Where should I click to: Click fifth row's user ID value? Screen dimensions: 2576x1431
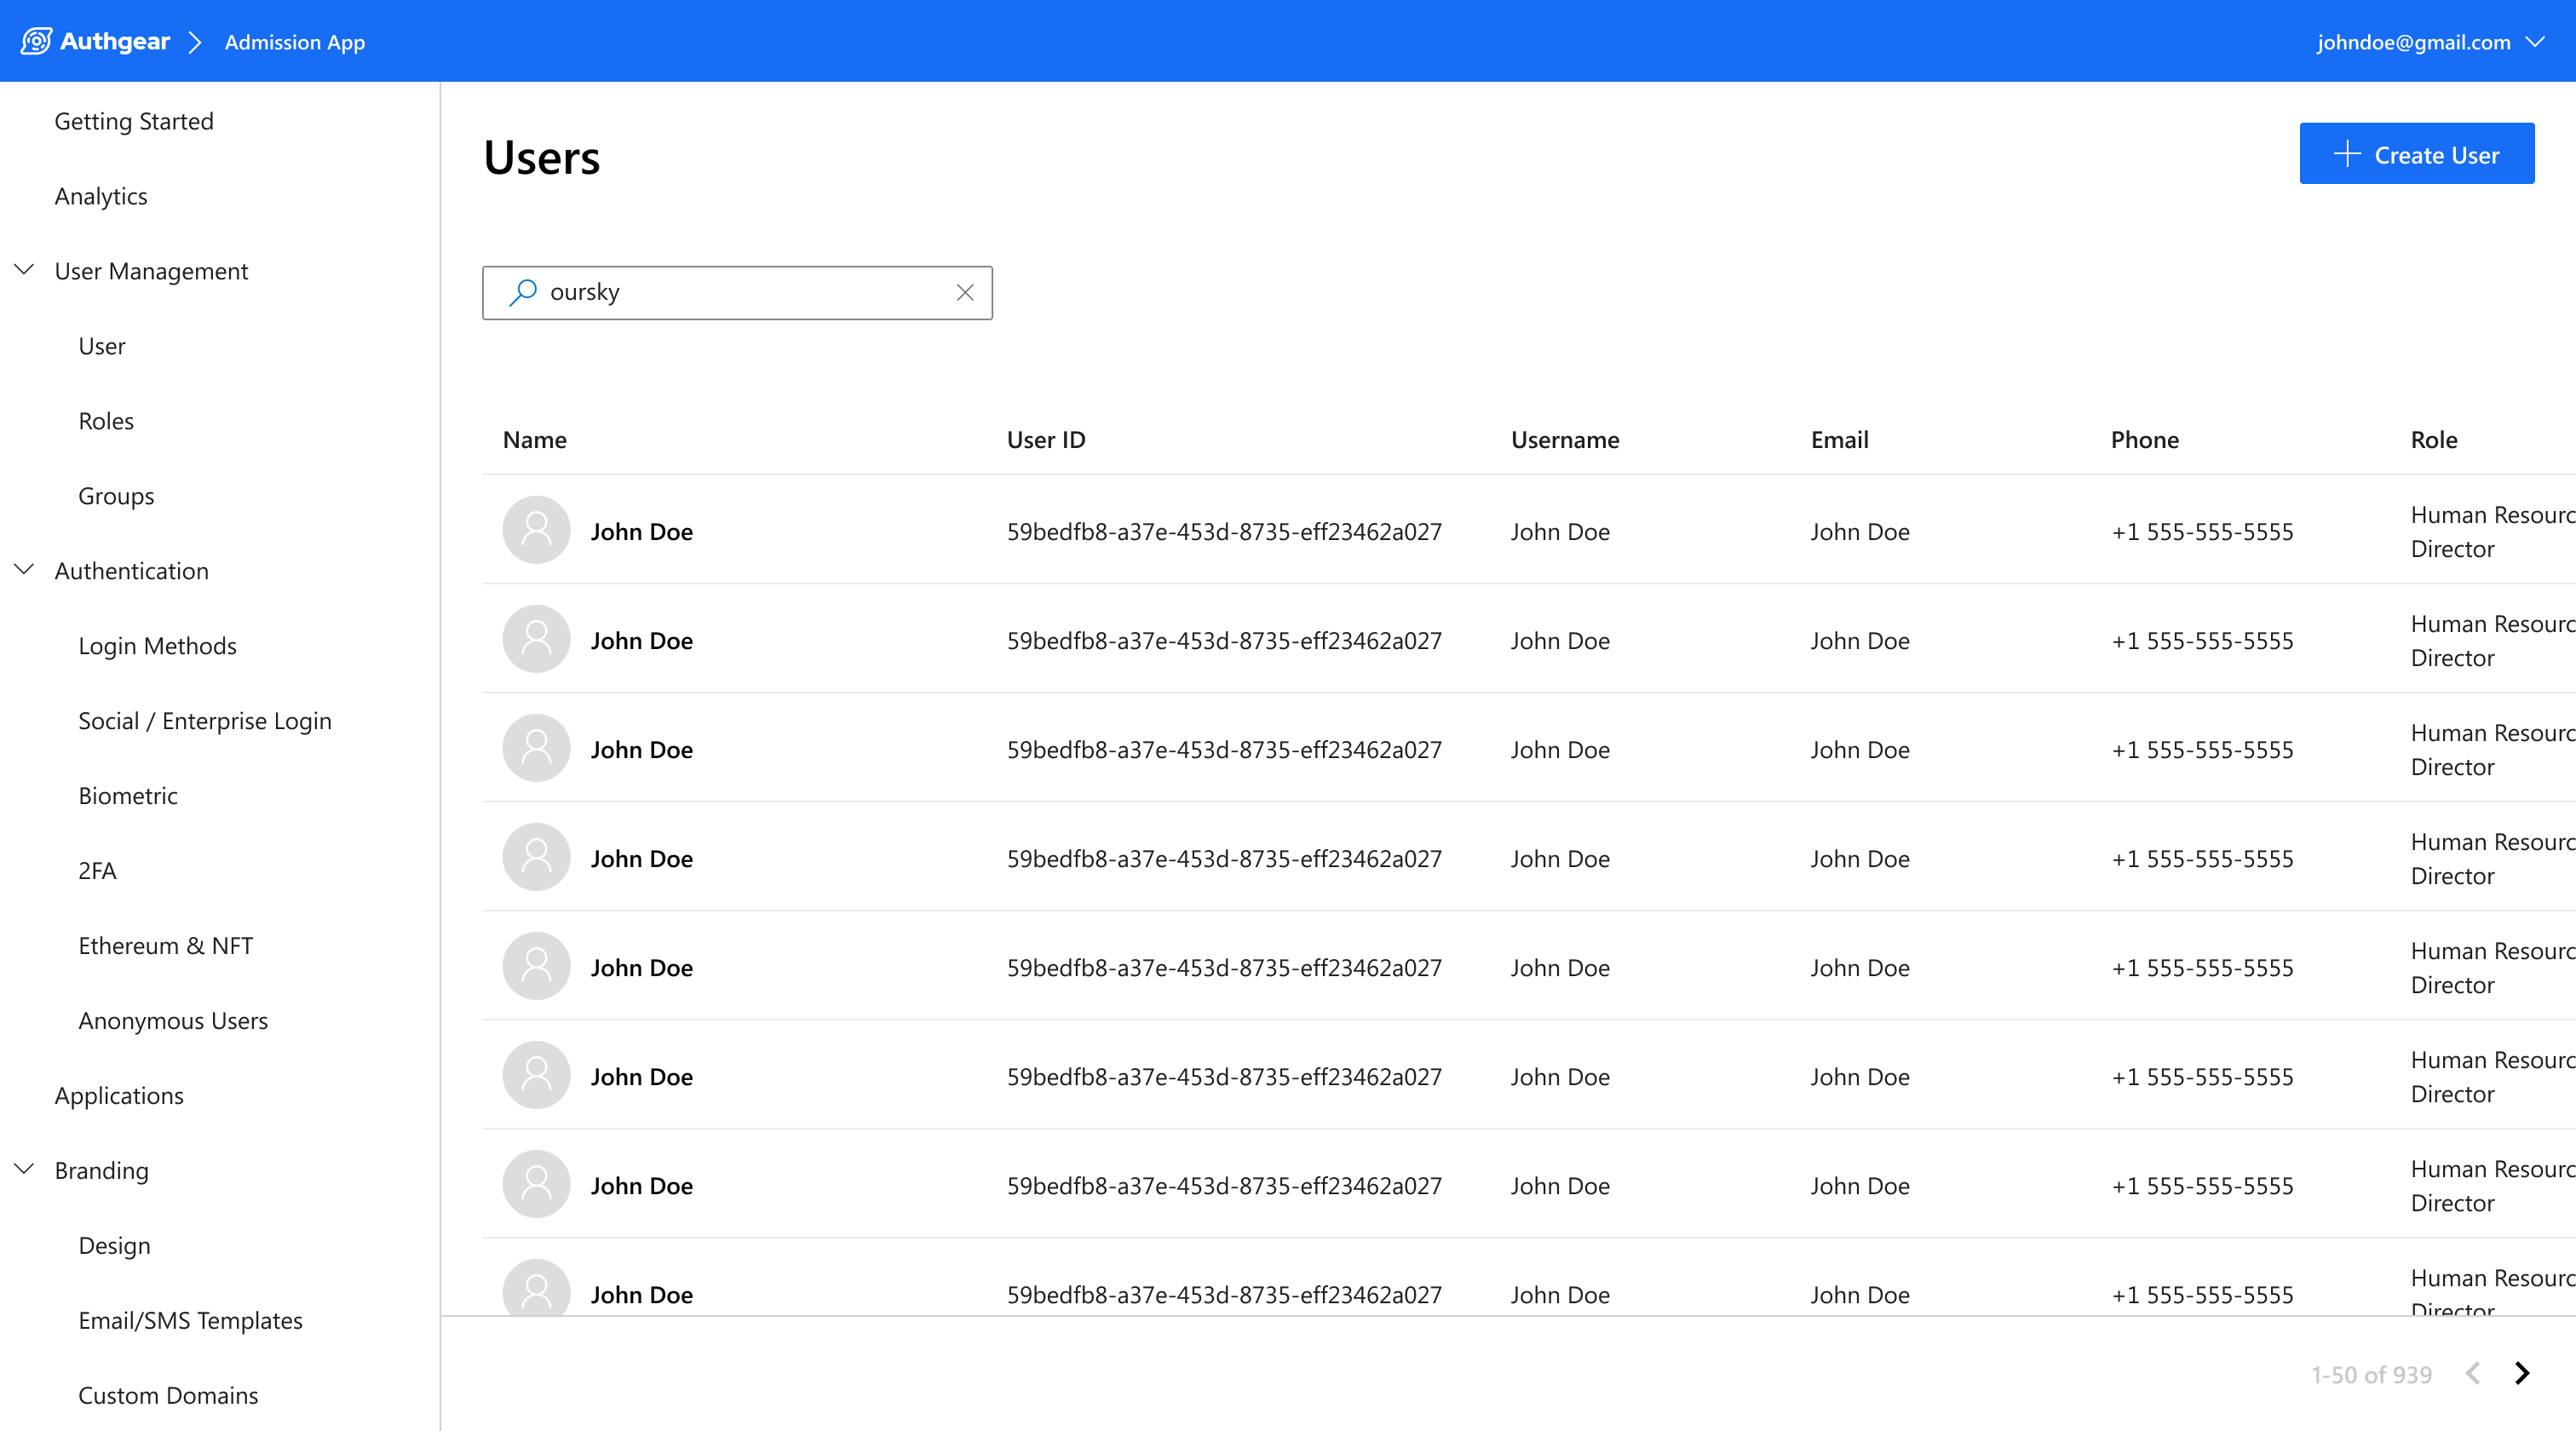coord(1224,967)
